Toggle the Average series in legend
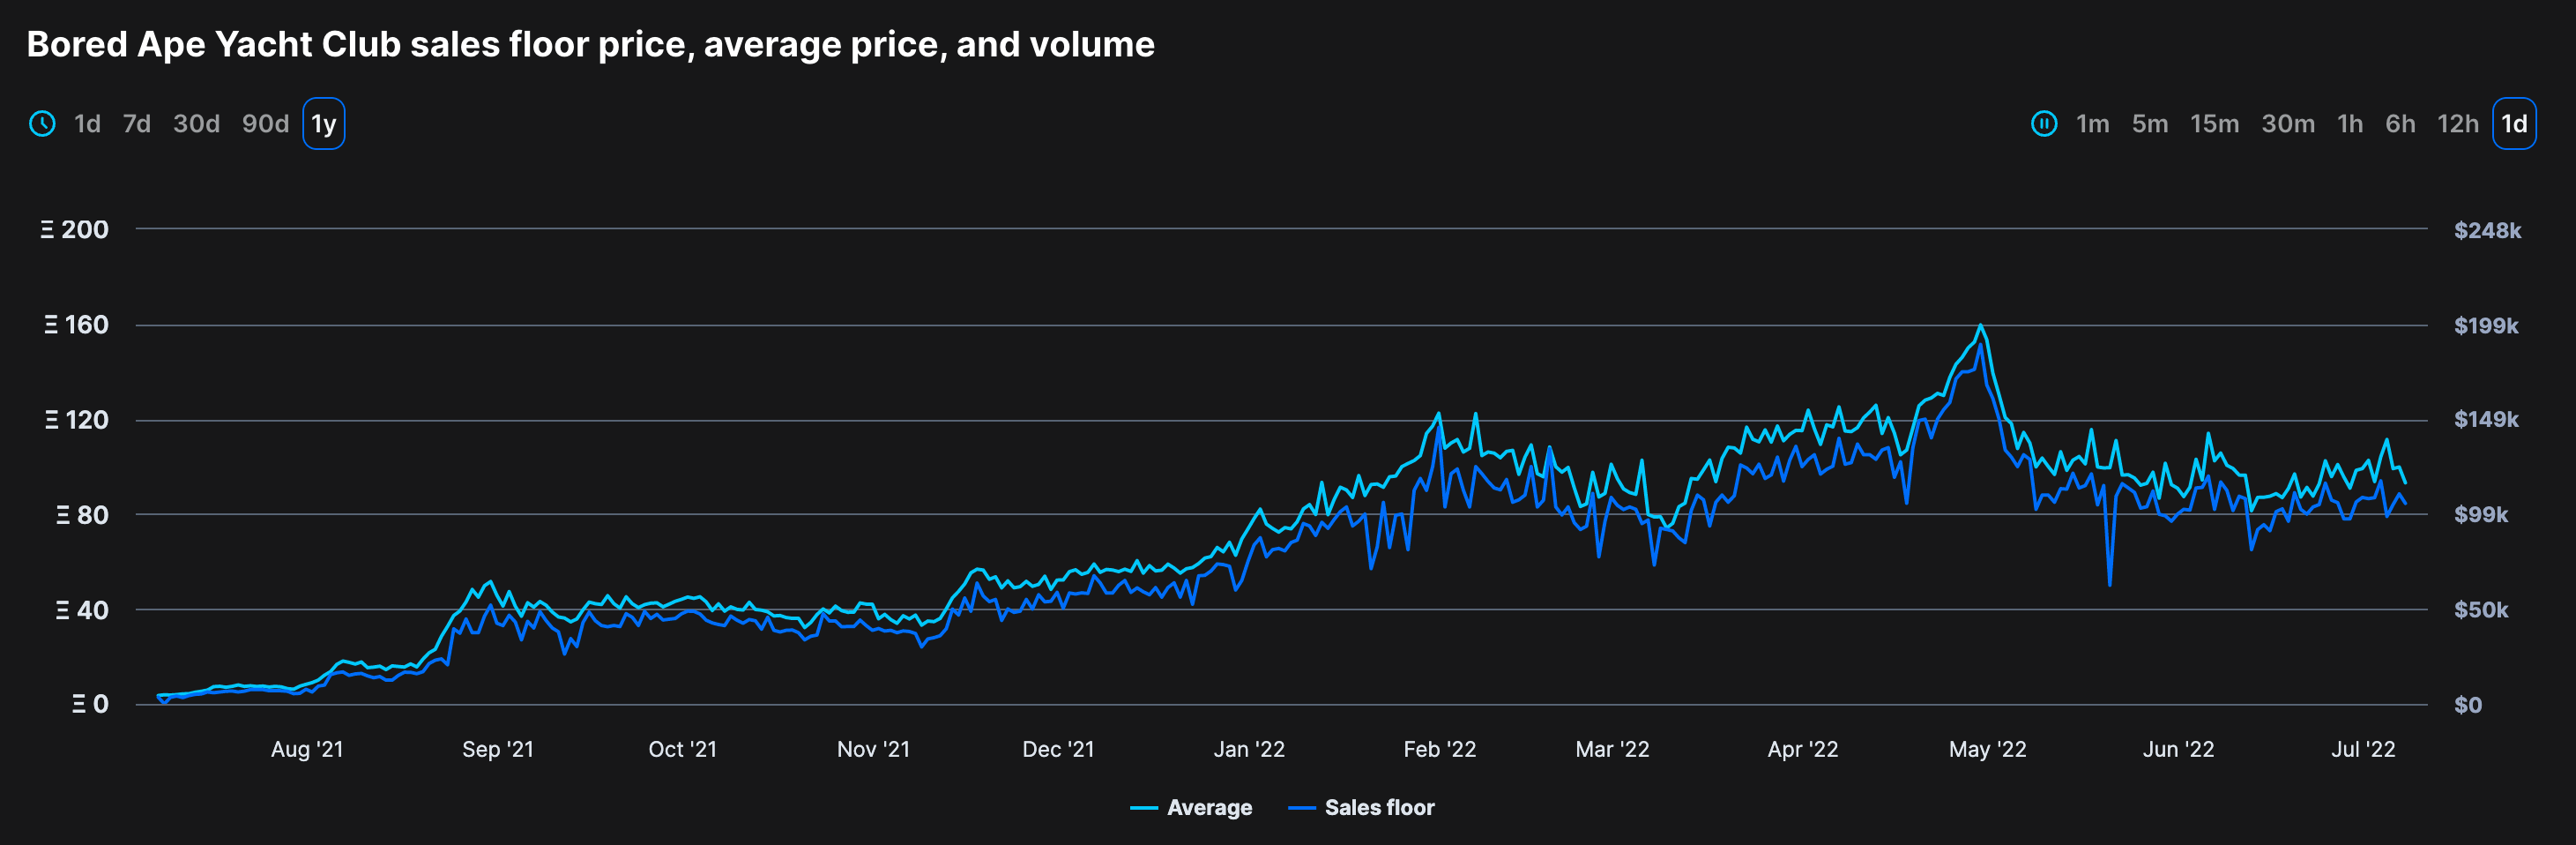The image size is (2576, 845). click(x=1191, y=807)
